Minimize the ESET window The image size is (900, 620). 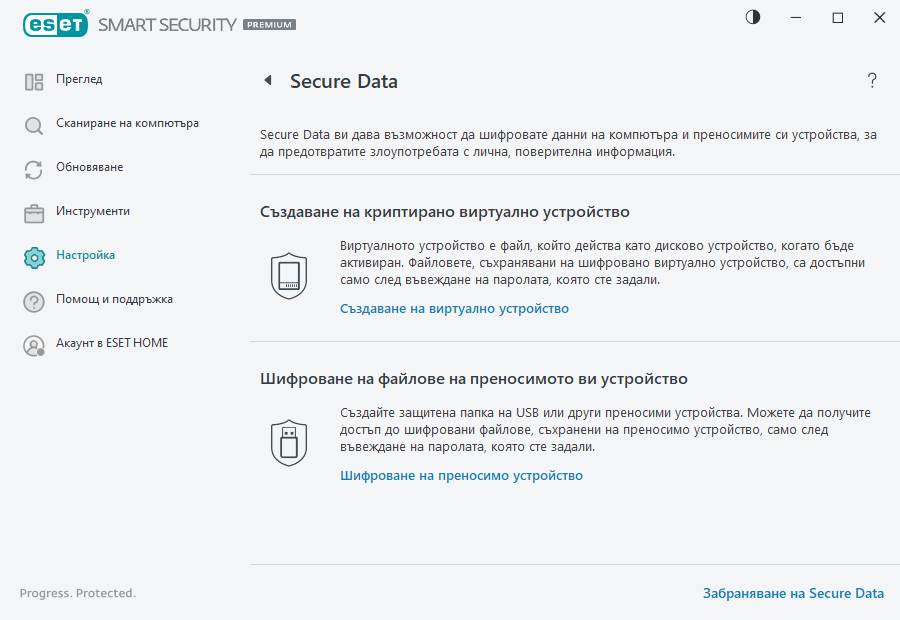click(x=795, y=17)
